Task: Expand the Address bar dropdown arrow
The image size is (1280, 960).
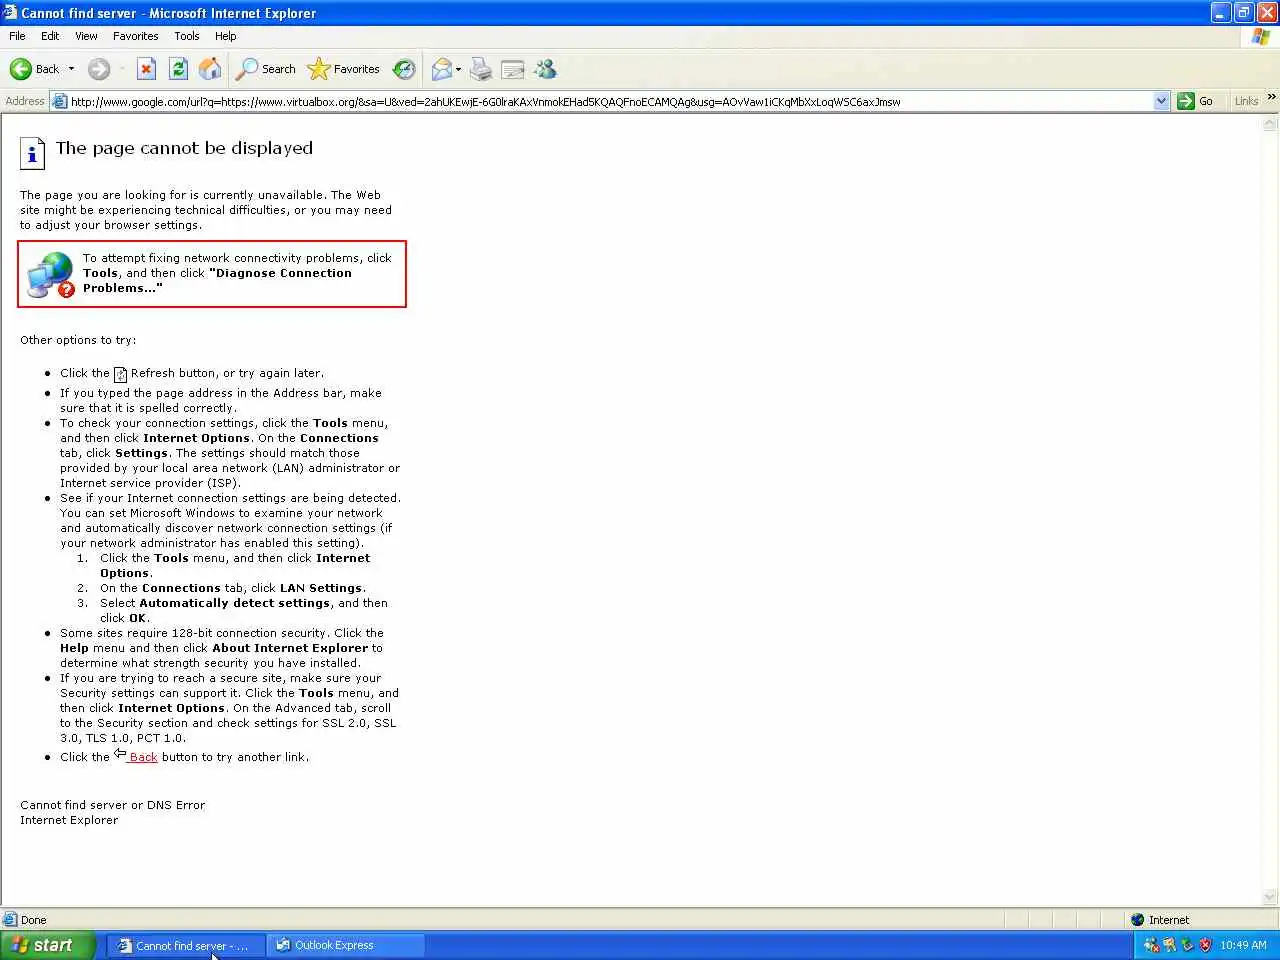Action: tap(1161, 101)
